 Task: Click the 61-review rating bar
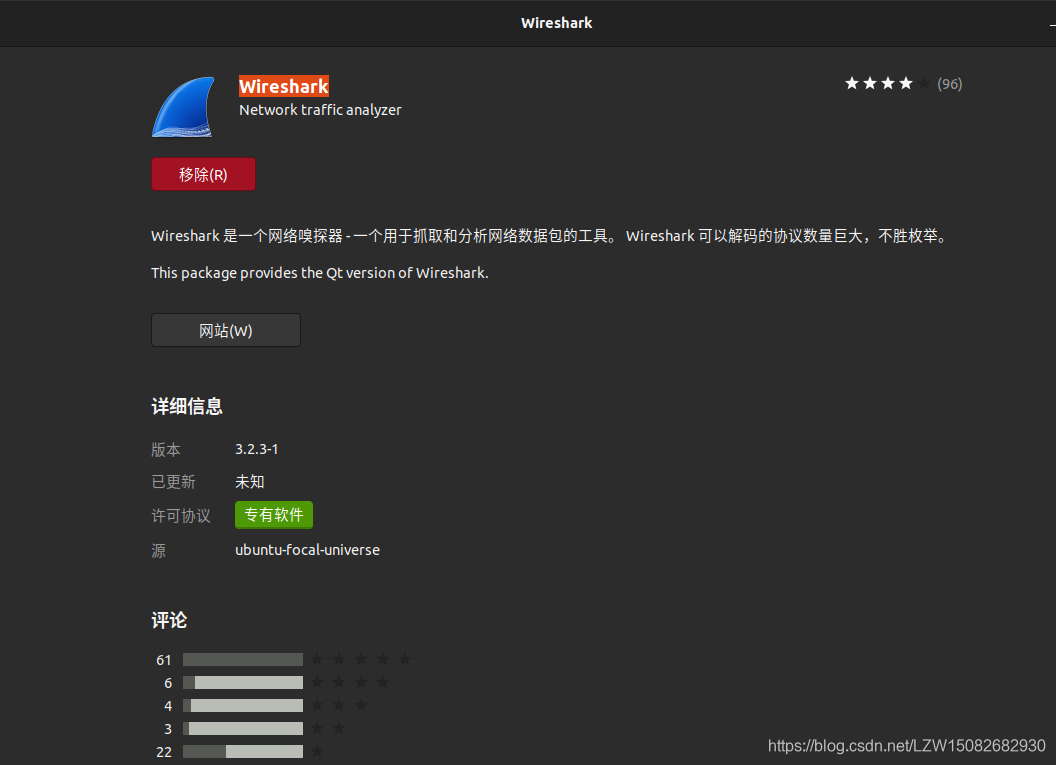coord(242,659)
